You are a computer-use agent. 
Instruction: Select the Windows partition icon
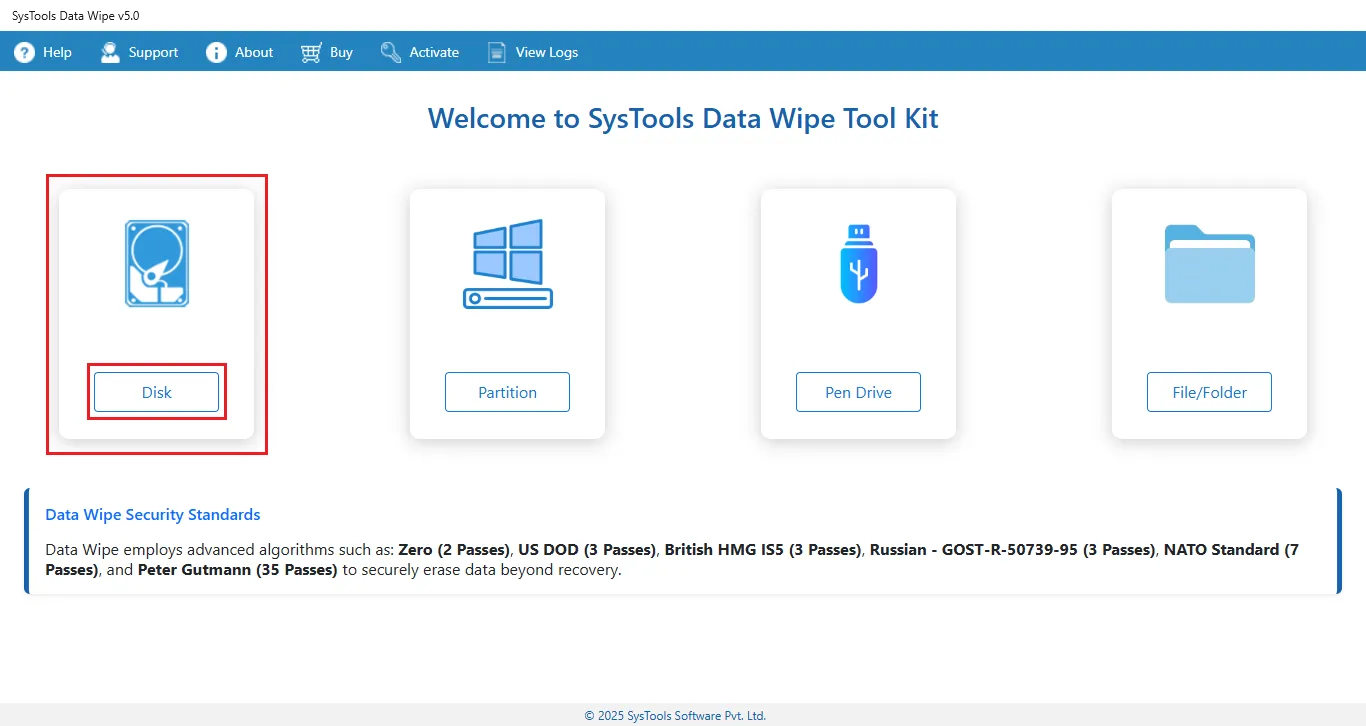tap(508, 264)
